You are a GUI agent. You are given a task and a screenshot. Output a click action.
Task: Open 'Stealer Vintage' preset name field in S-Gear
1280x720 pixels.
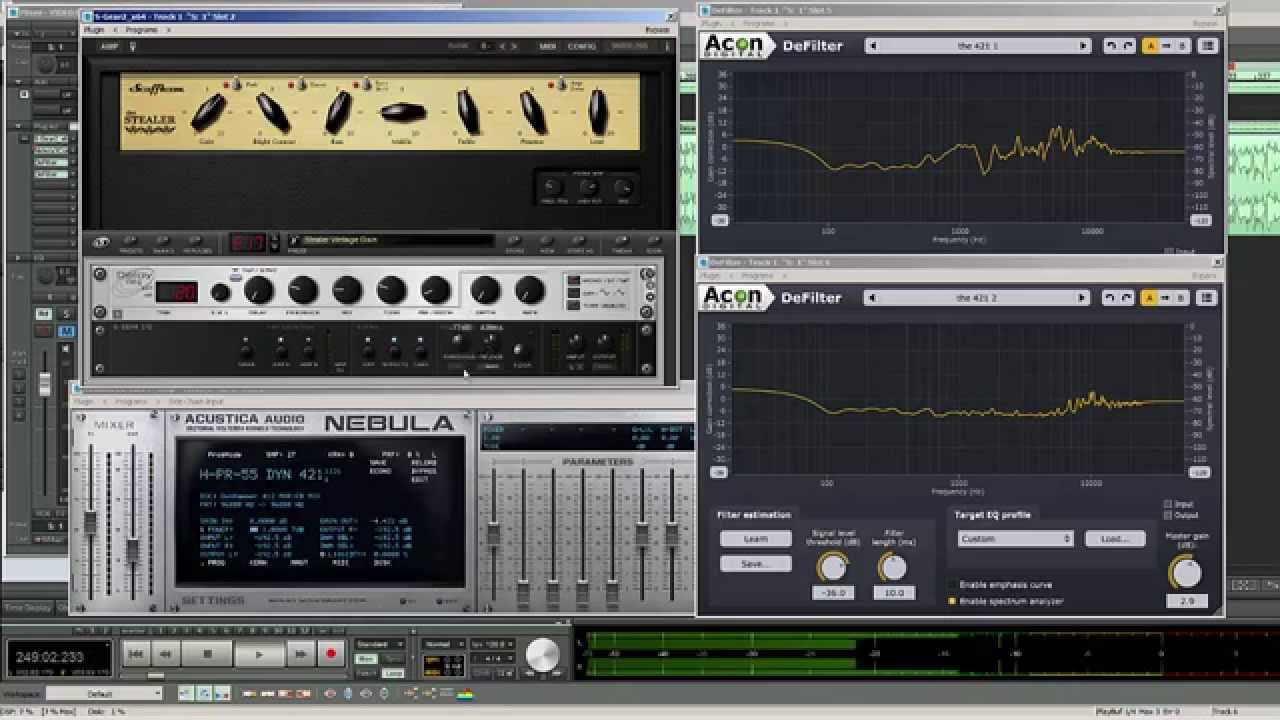click(x=390, y=240)
